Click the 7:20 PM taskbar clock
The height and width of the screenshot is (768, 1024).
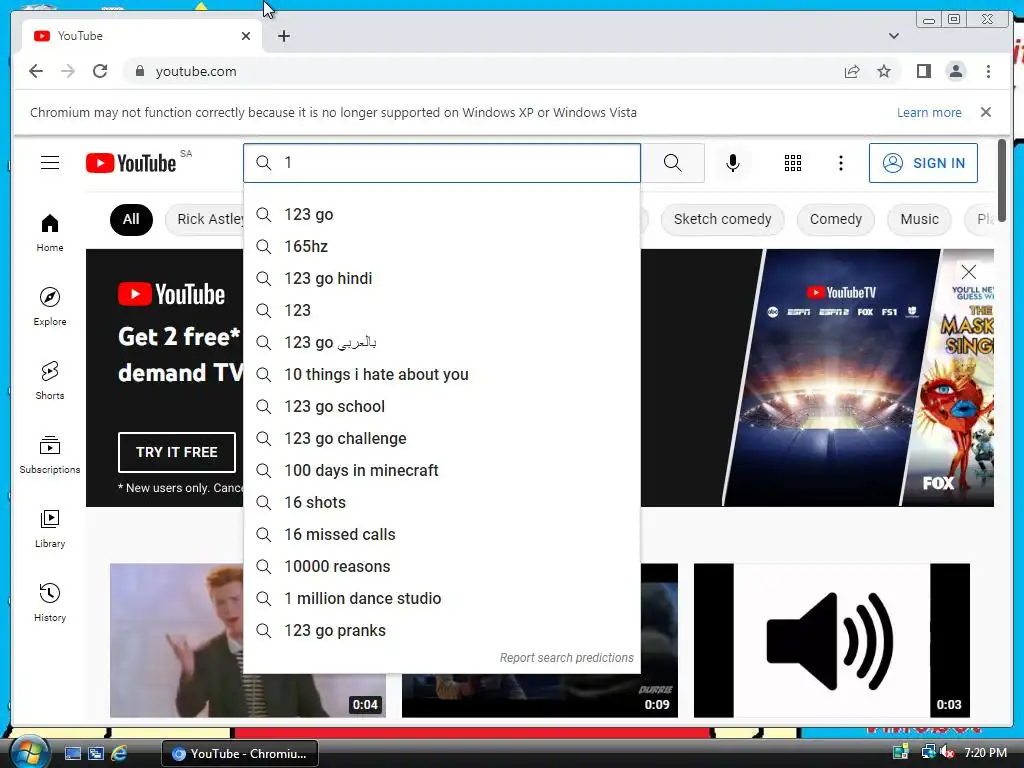tap(985, 753)
